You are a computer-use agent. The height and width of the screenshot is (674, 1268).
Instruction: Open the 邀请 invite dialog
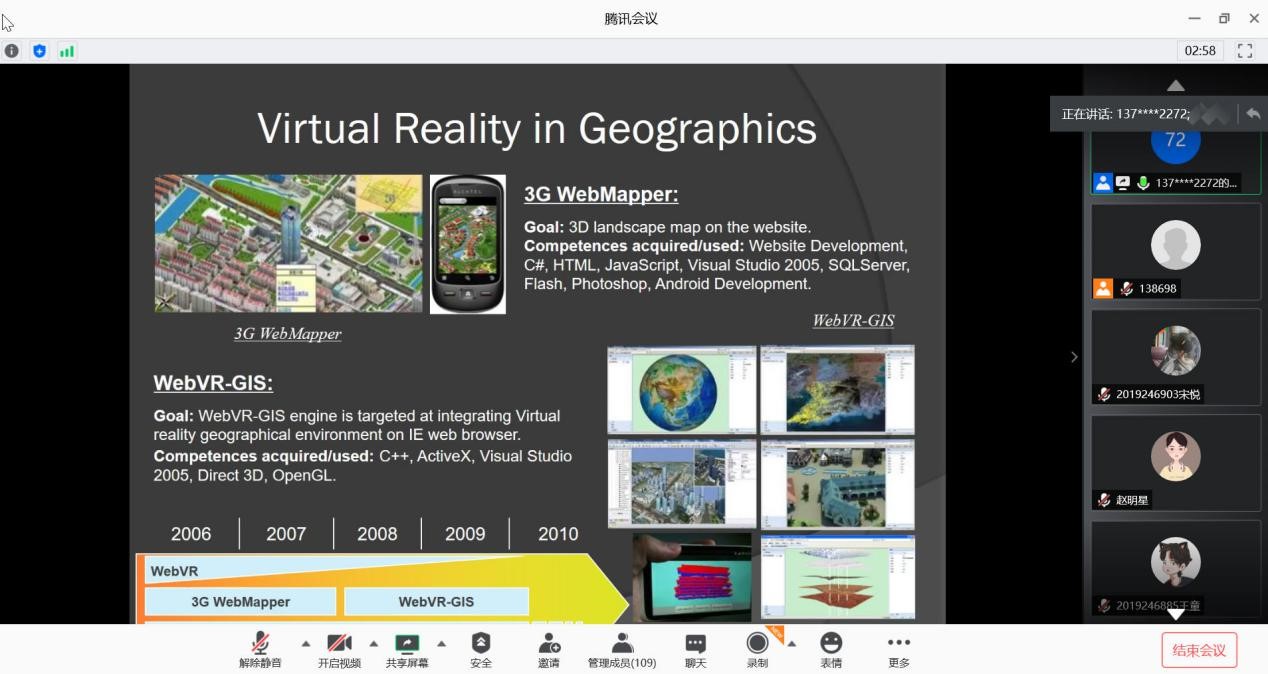549,650
